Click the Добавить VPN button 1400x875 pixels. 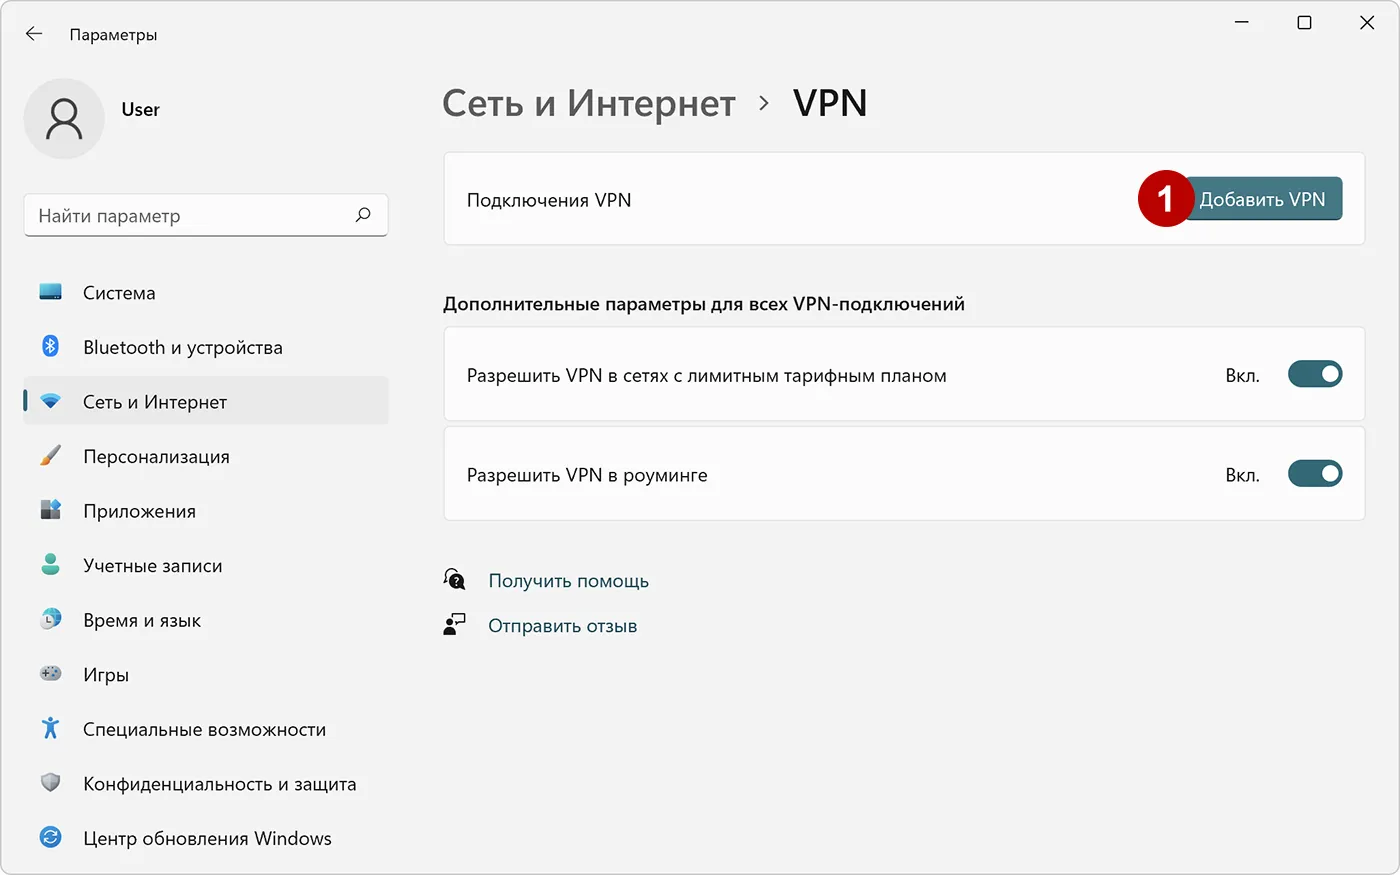tap(1263, 199)
